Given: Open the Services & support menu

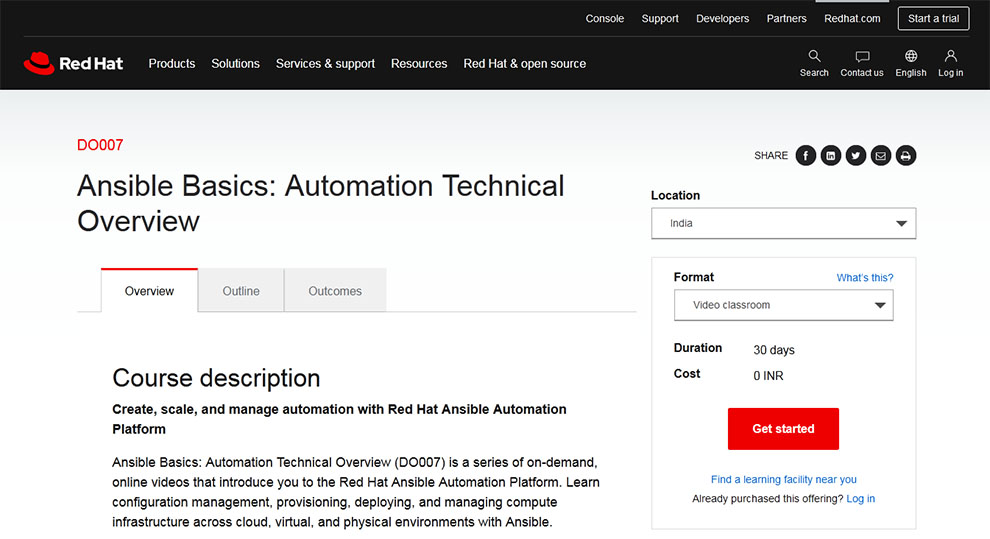Looking at the screenshot, I should [325, 64].
